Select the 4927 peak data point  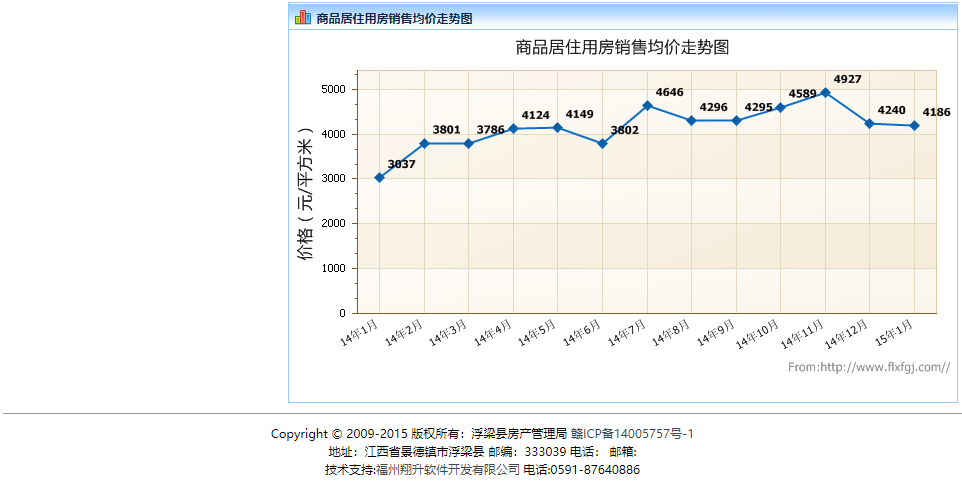(x=825, y=93)
